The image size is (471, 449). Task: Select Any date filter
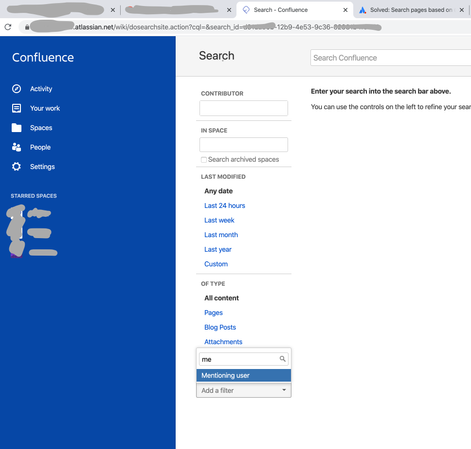click(218, 191)
